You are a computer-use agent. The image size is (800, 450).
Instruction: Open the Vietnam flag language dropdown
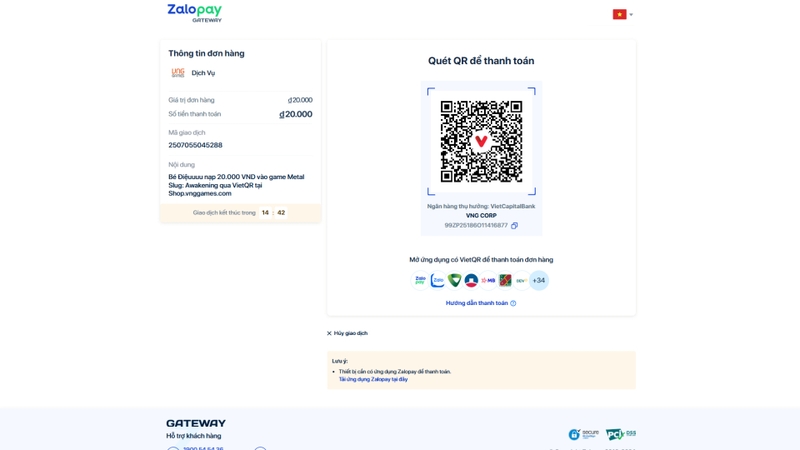(622, 14)
